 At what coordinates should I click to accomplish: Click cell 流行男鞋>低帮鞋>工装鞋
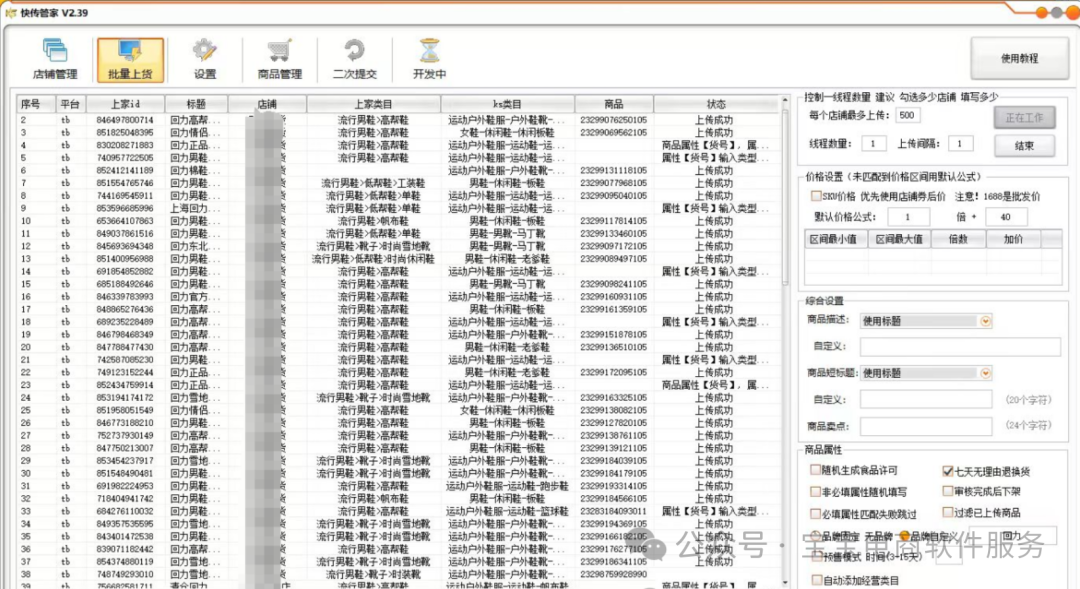tap(373, 183)
